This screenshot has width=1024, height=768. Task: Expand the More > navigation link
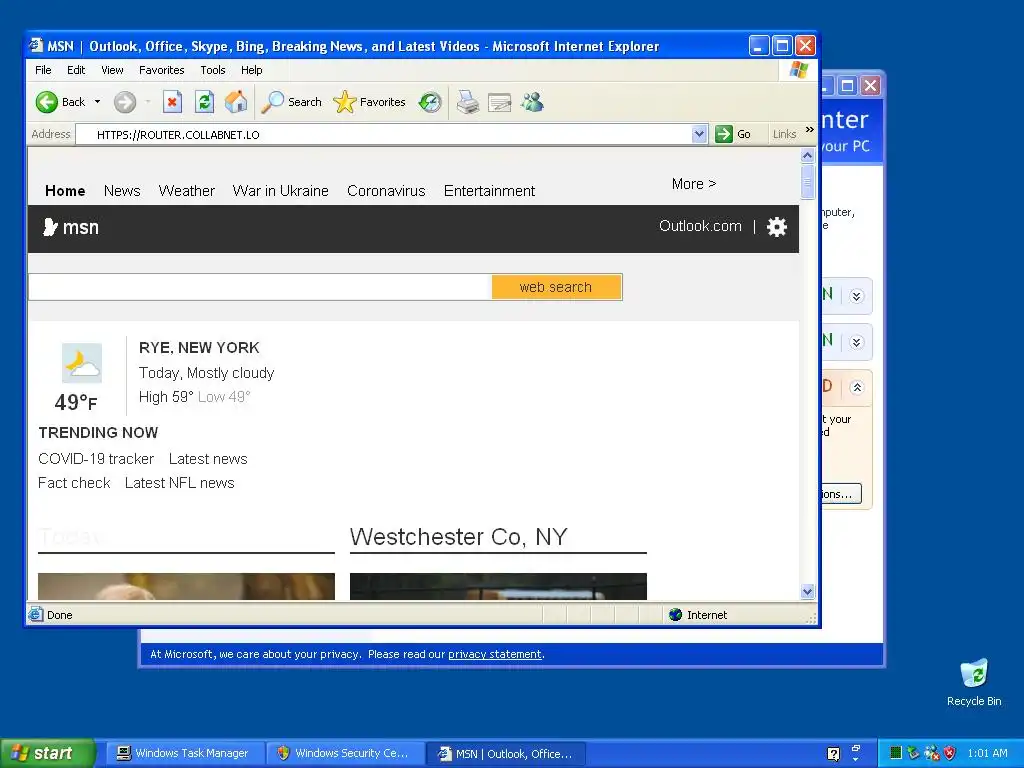[694, 184]
